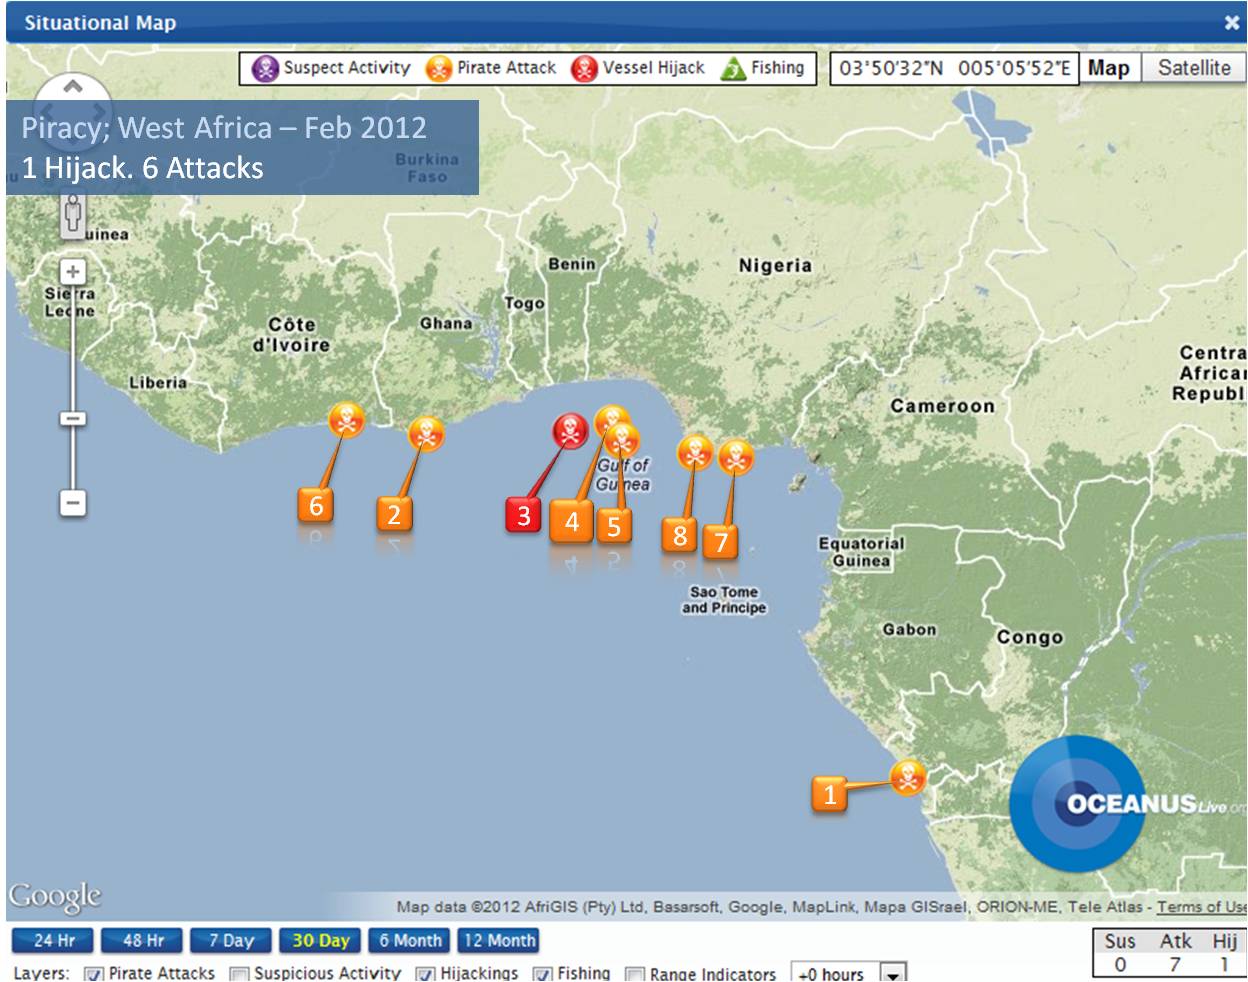
Task: Pan the map up with the arrow
Action: point(73,87)
